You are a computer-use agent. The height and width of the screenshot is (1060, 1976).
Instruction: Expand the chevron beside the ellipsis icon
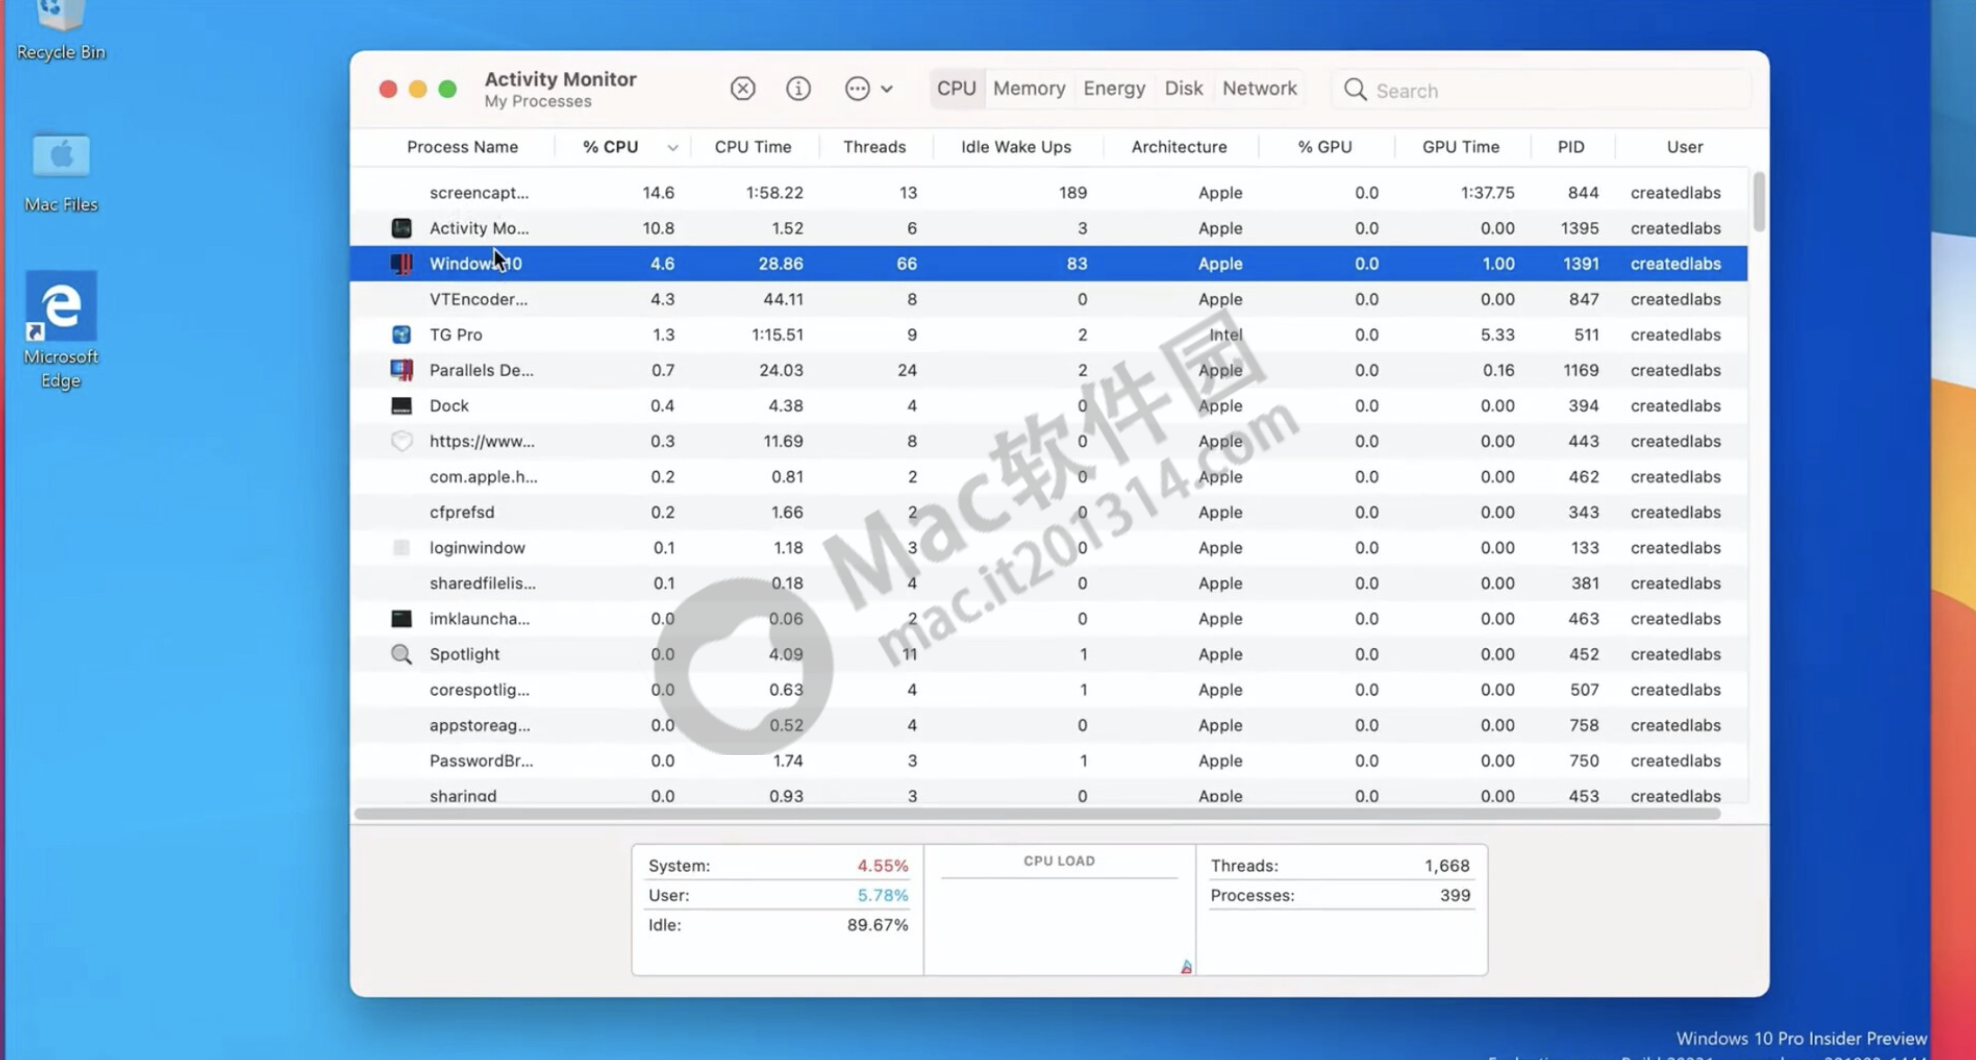click(887, 89)
